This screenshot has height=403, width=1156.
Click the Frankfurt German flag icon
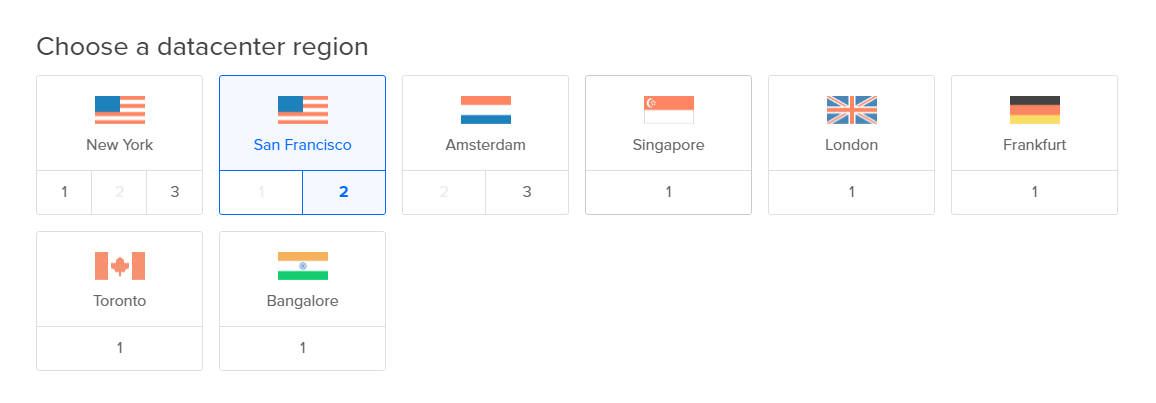[1035, 110]
